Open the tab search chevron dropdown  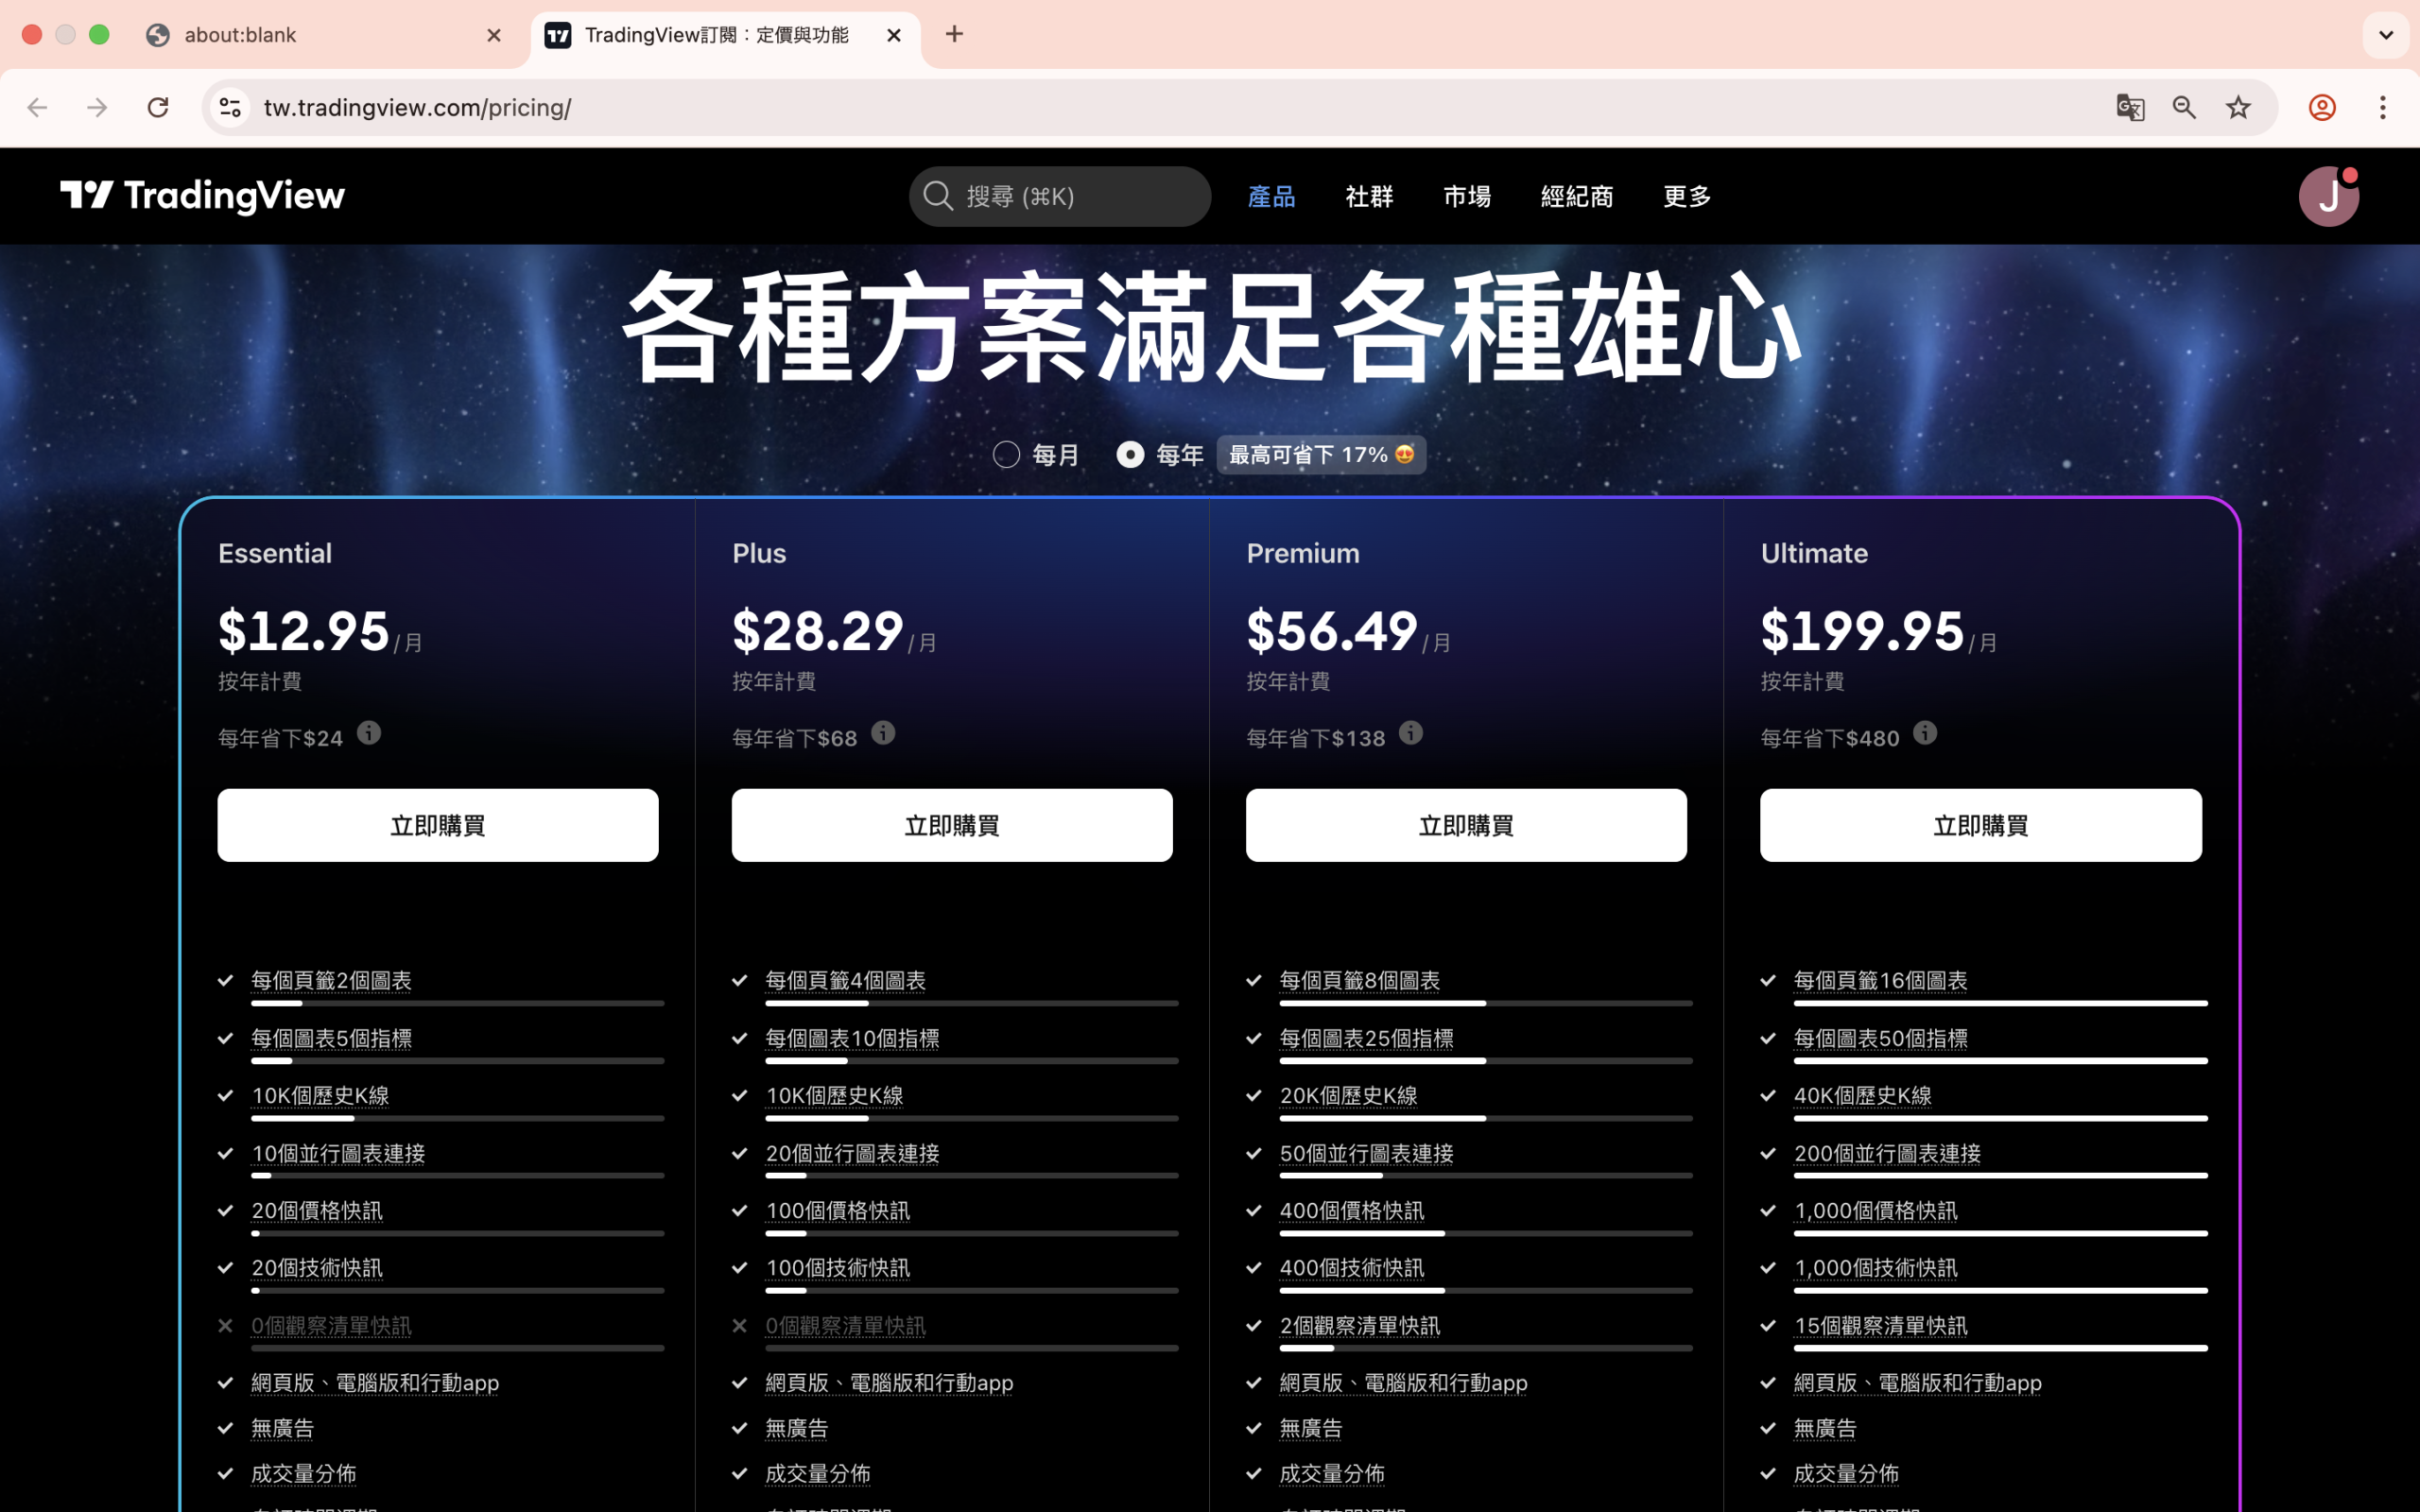2387,34
